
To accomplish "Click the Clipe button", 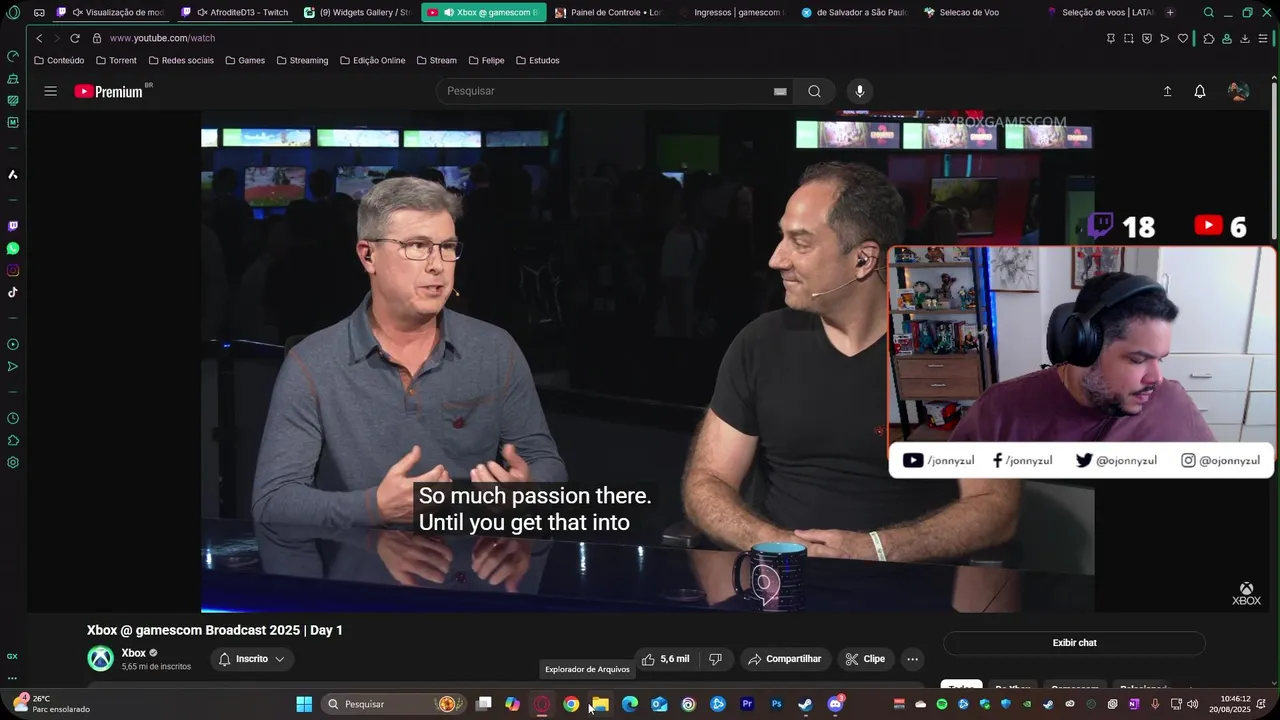I will [x=865, y=659].
